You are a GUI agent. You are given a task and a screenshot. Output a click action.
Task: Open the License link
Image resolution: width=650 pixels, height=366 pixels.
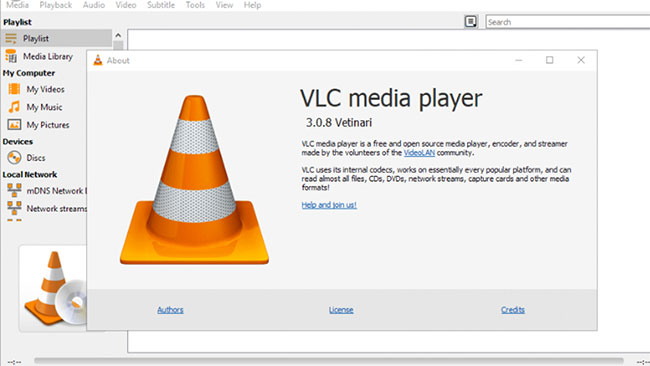[x=341, y=310]
